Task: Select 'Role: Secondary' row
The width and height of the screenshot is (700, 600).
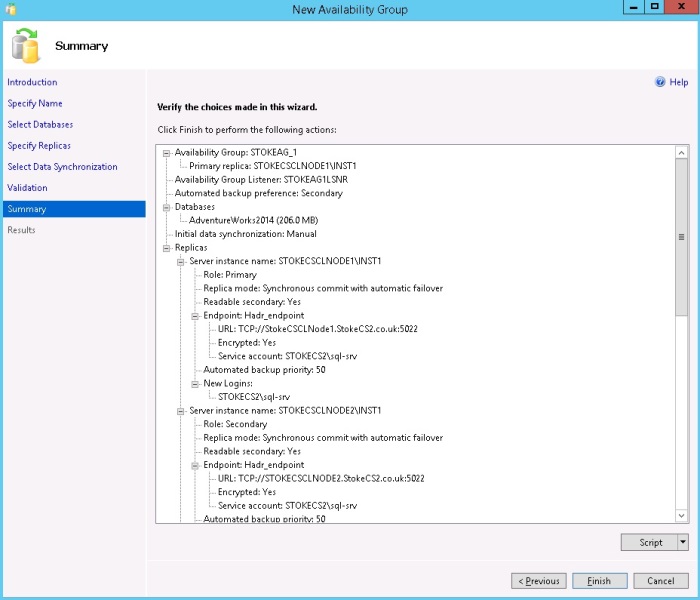Action: (x=235, y=424)
